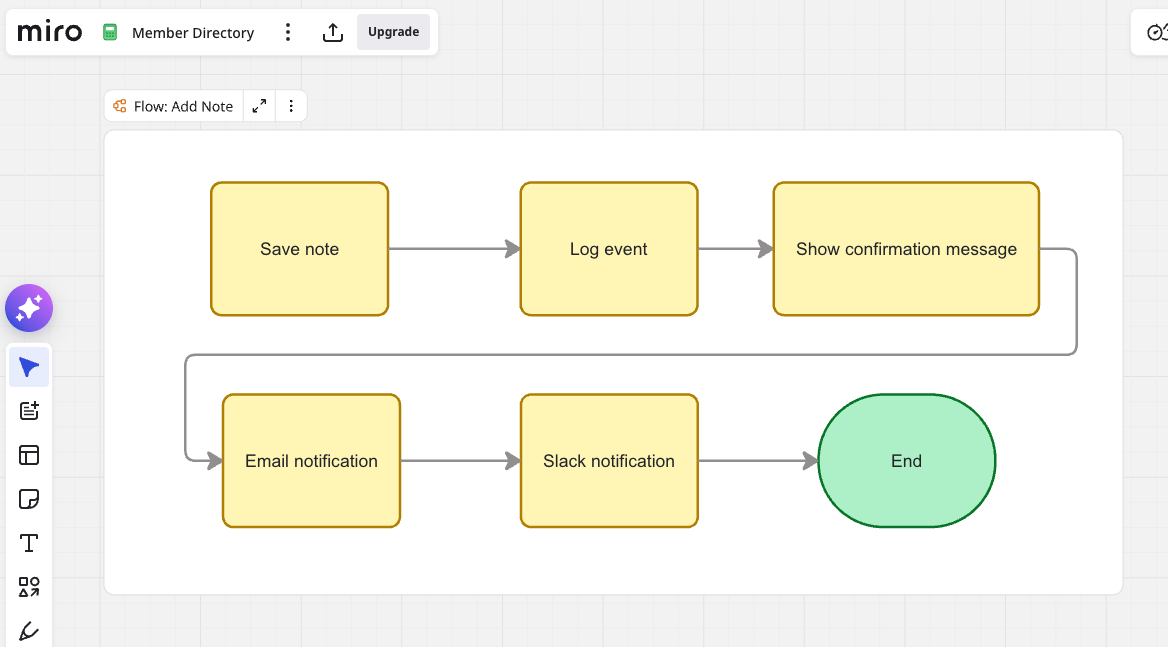
Task: Select the Log event box
Action: (x=609, y=249)
